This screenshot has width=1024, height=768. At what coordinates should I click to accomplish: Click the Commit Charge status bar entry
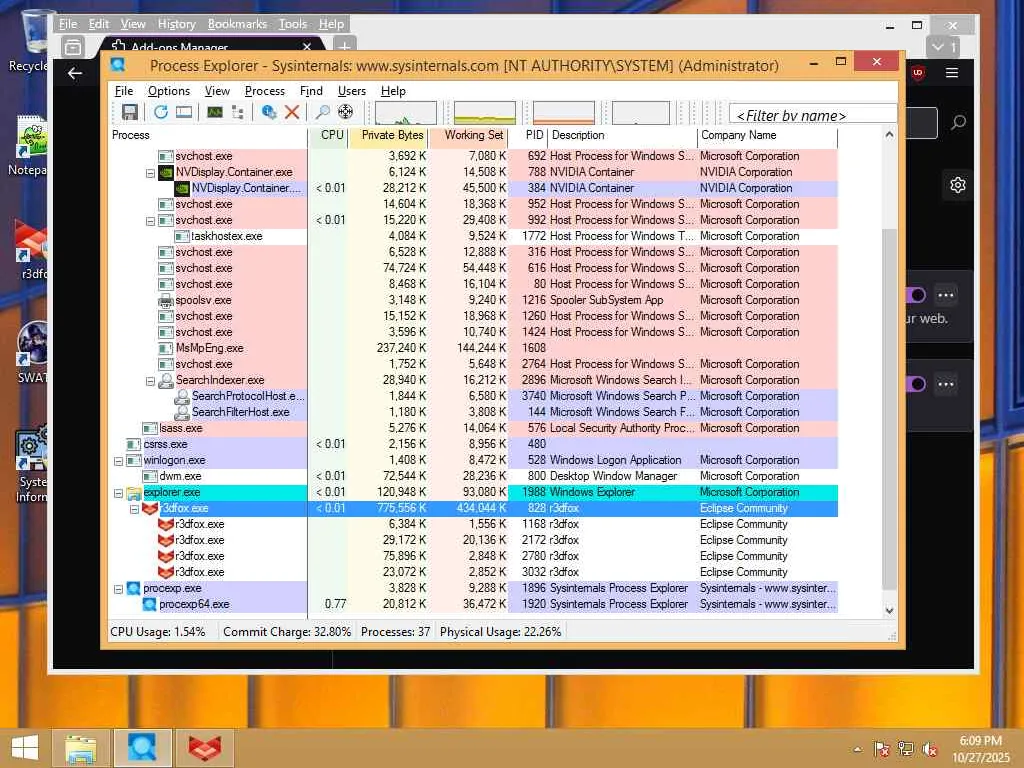[x=287, y=632]
